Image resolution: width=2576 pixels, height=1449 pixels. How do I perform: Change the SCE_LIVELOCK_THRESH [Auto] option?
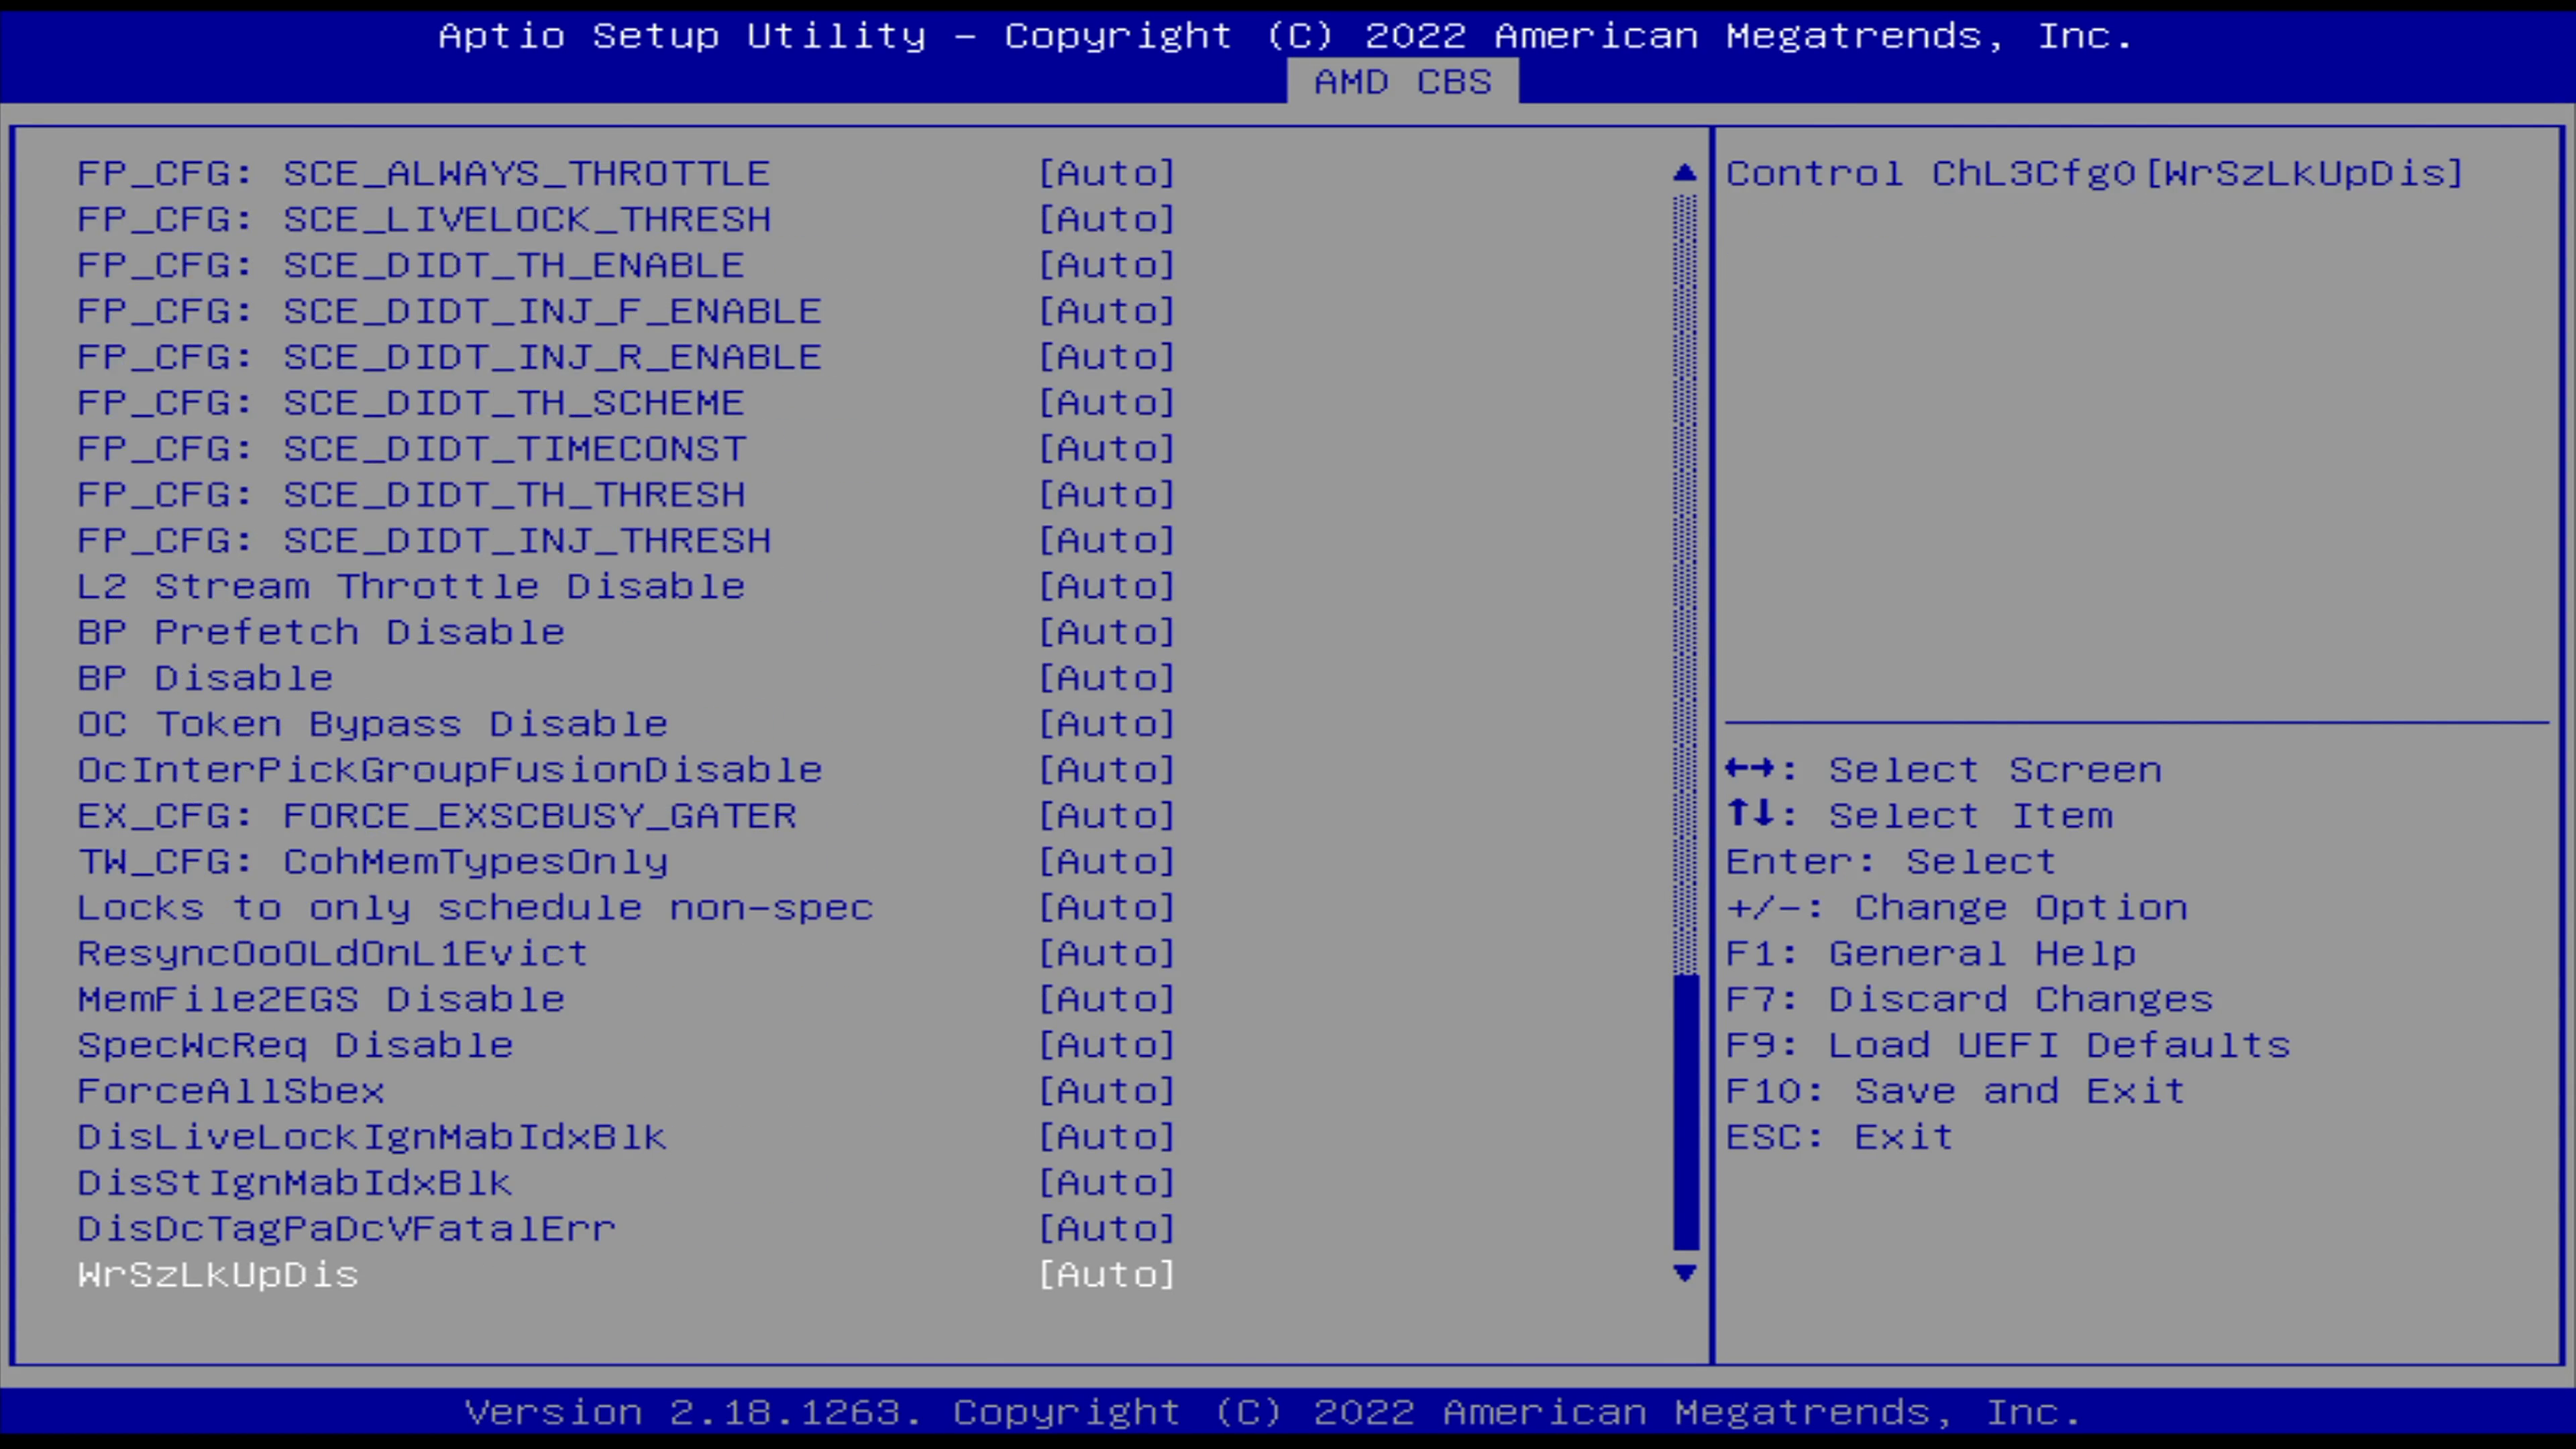pos(1107,219)
